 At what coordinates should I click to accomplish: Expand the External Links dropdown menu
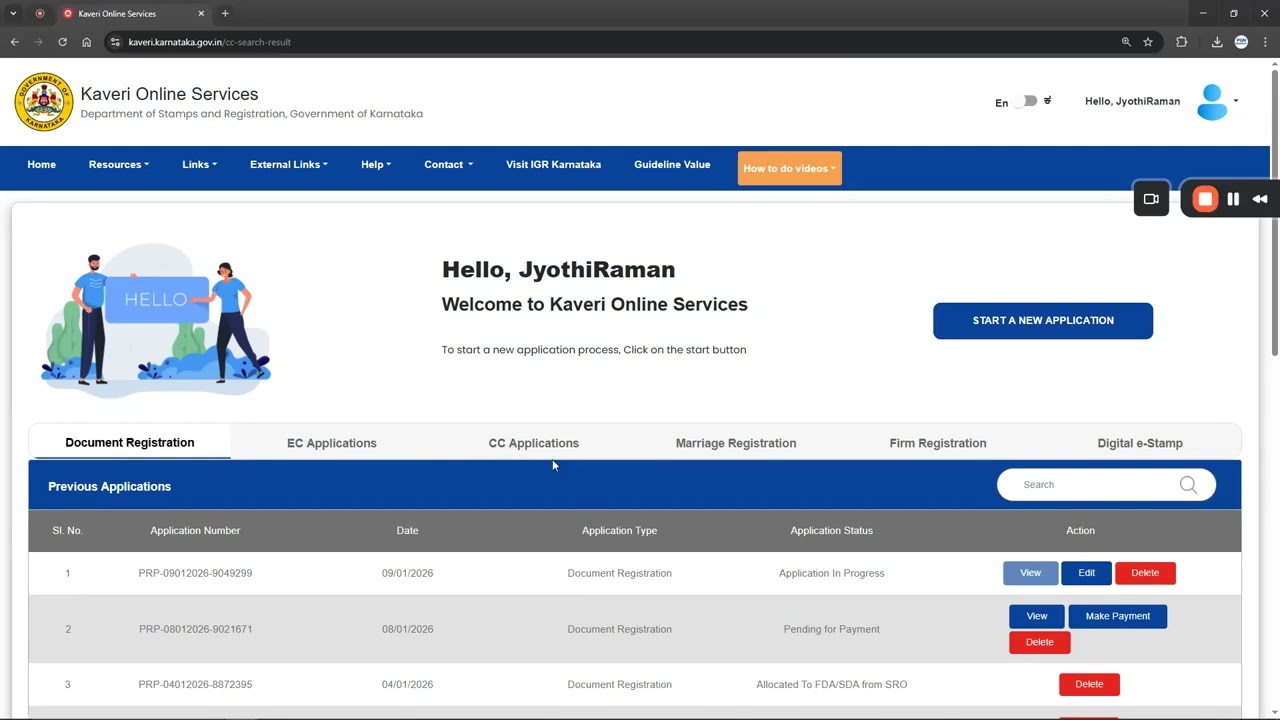289,164
